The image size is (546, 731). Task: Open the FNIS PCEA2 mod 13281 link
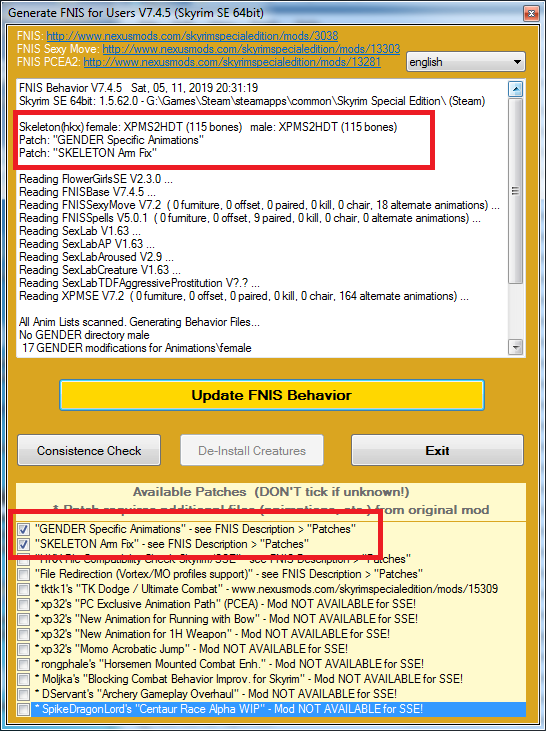(x=232, y=62)
